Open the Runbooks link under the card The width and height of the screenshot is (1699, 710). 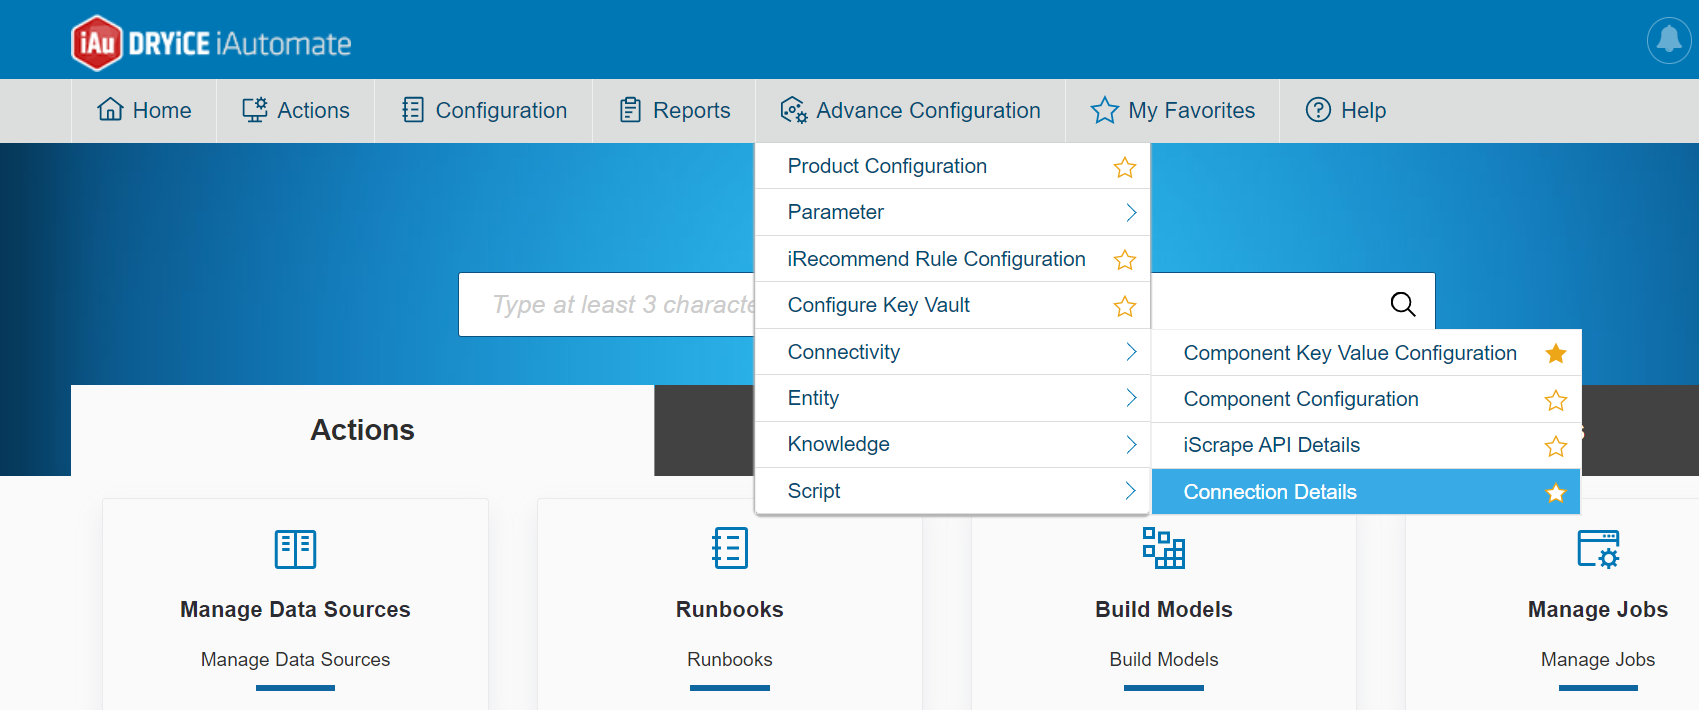tap(730, 660)
